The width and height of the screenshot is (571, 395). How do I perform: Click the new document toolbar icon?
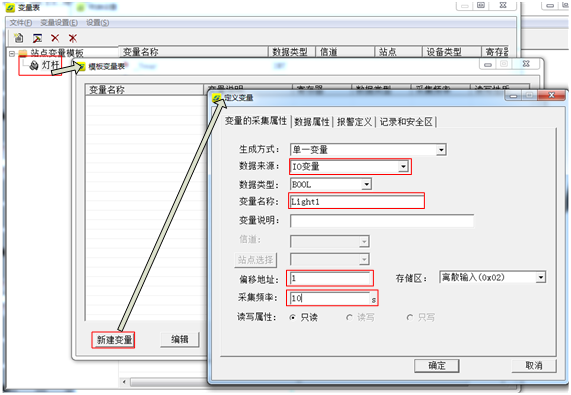tap(18, 38)
